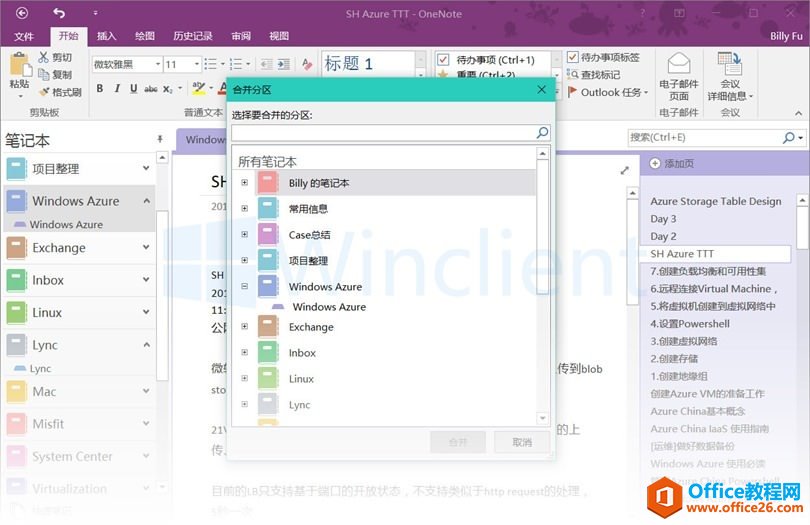This screenshot has height=525, width=810.
Task: Collapse Windows Azure notebook in sidebar
Action: (x=147, y=200)
